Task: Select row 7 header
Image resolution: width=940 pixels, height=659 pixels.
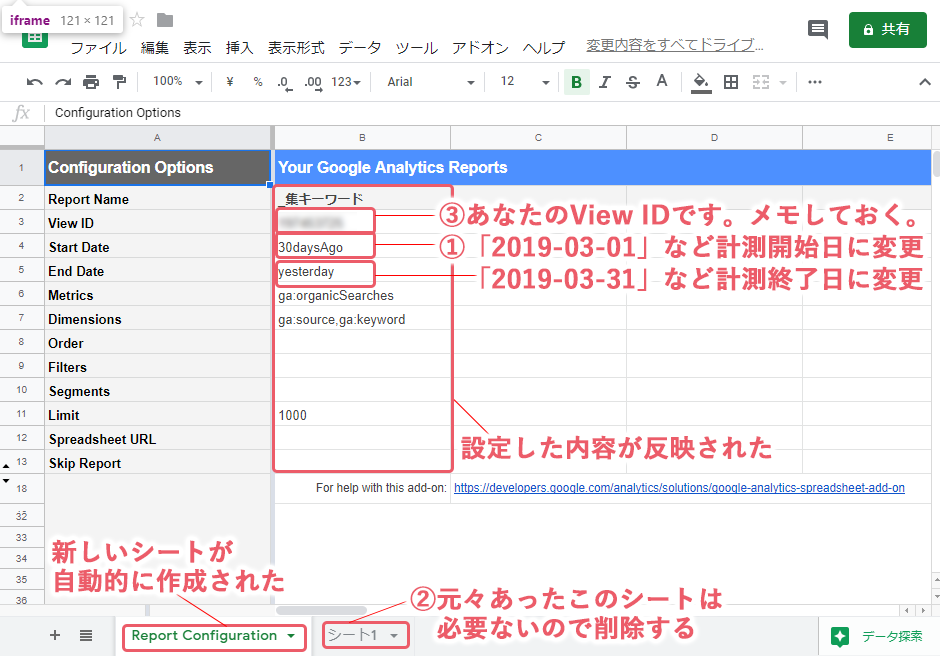Action: pyautogui.click(x=22, y=318)
